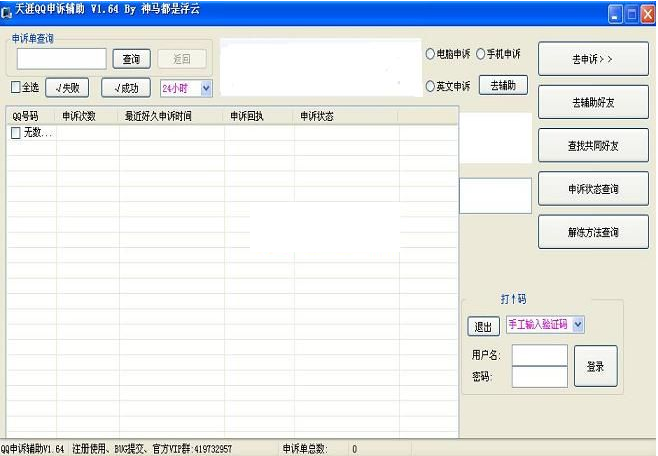Maximize the window using the title bar button

tap(632, 13)
